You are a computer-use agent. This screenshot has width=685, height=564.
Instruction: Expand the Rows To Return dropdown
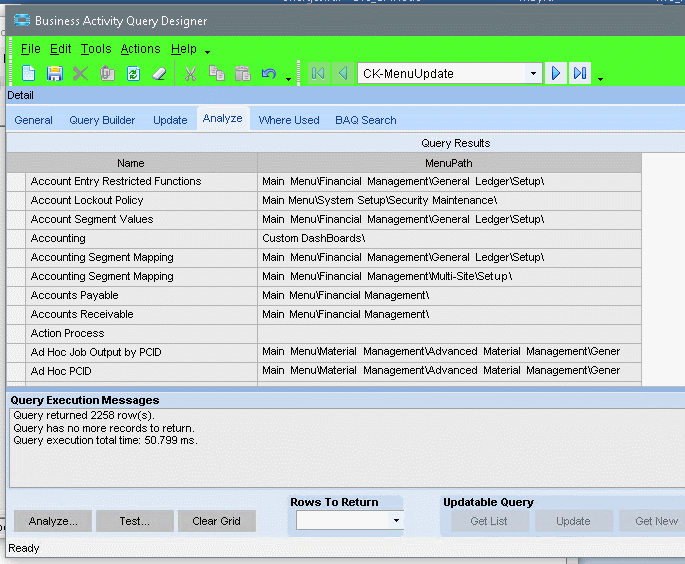point(396,520)
